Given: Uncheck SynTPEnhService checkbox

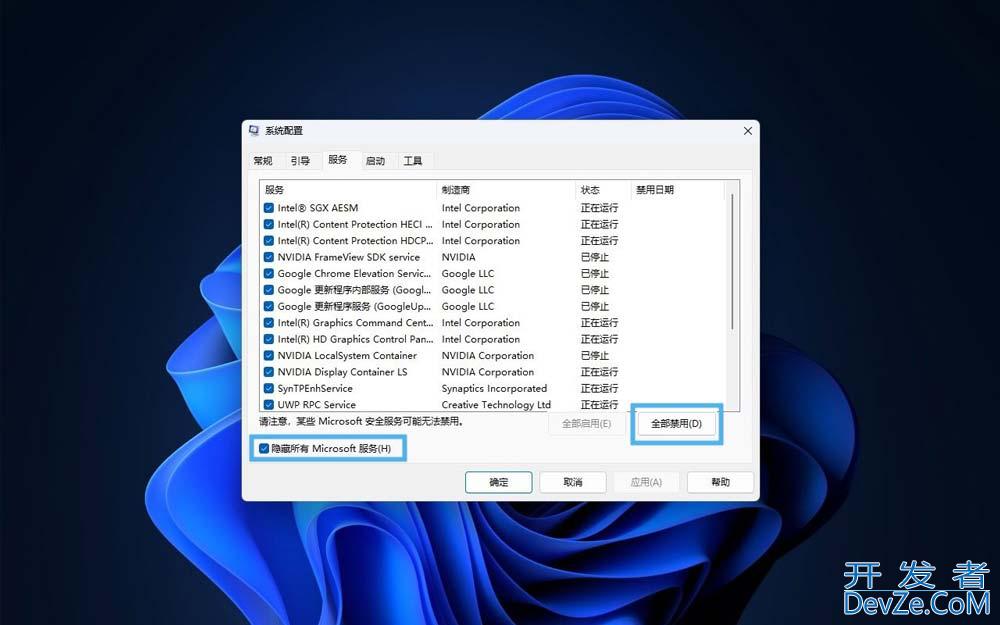Looking at the screenshot, I should click(x=268, y=388).
